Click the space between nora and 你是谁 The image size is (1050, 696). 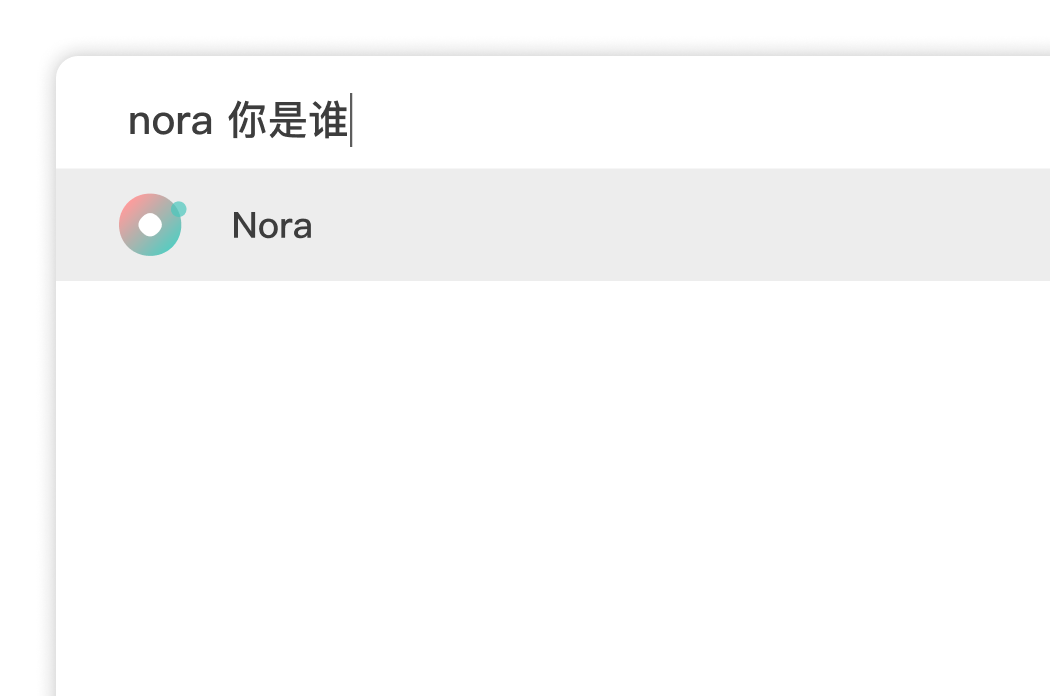(220, 122)
